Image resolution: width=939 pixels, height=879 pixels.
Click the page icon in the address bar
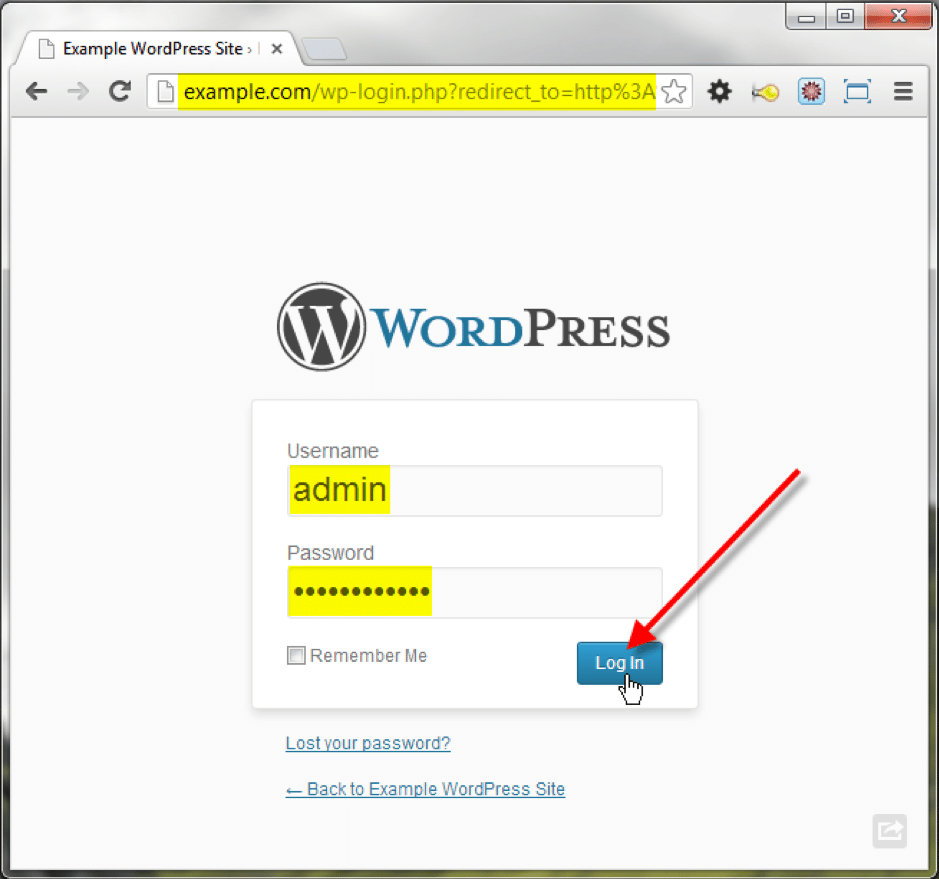click(165, 92)
